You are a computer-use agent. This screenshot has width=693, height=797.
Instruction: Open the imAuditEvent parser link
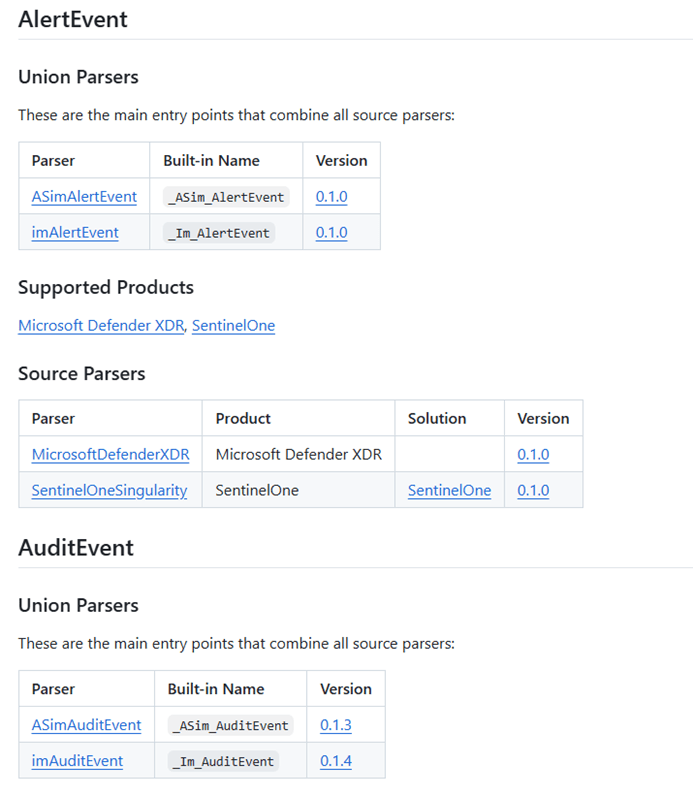pos(77,761)
